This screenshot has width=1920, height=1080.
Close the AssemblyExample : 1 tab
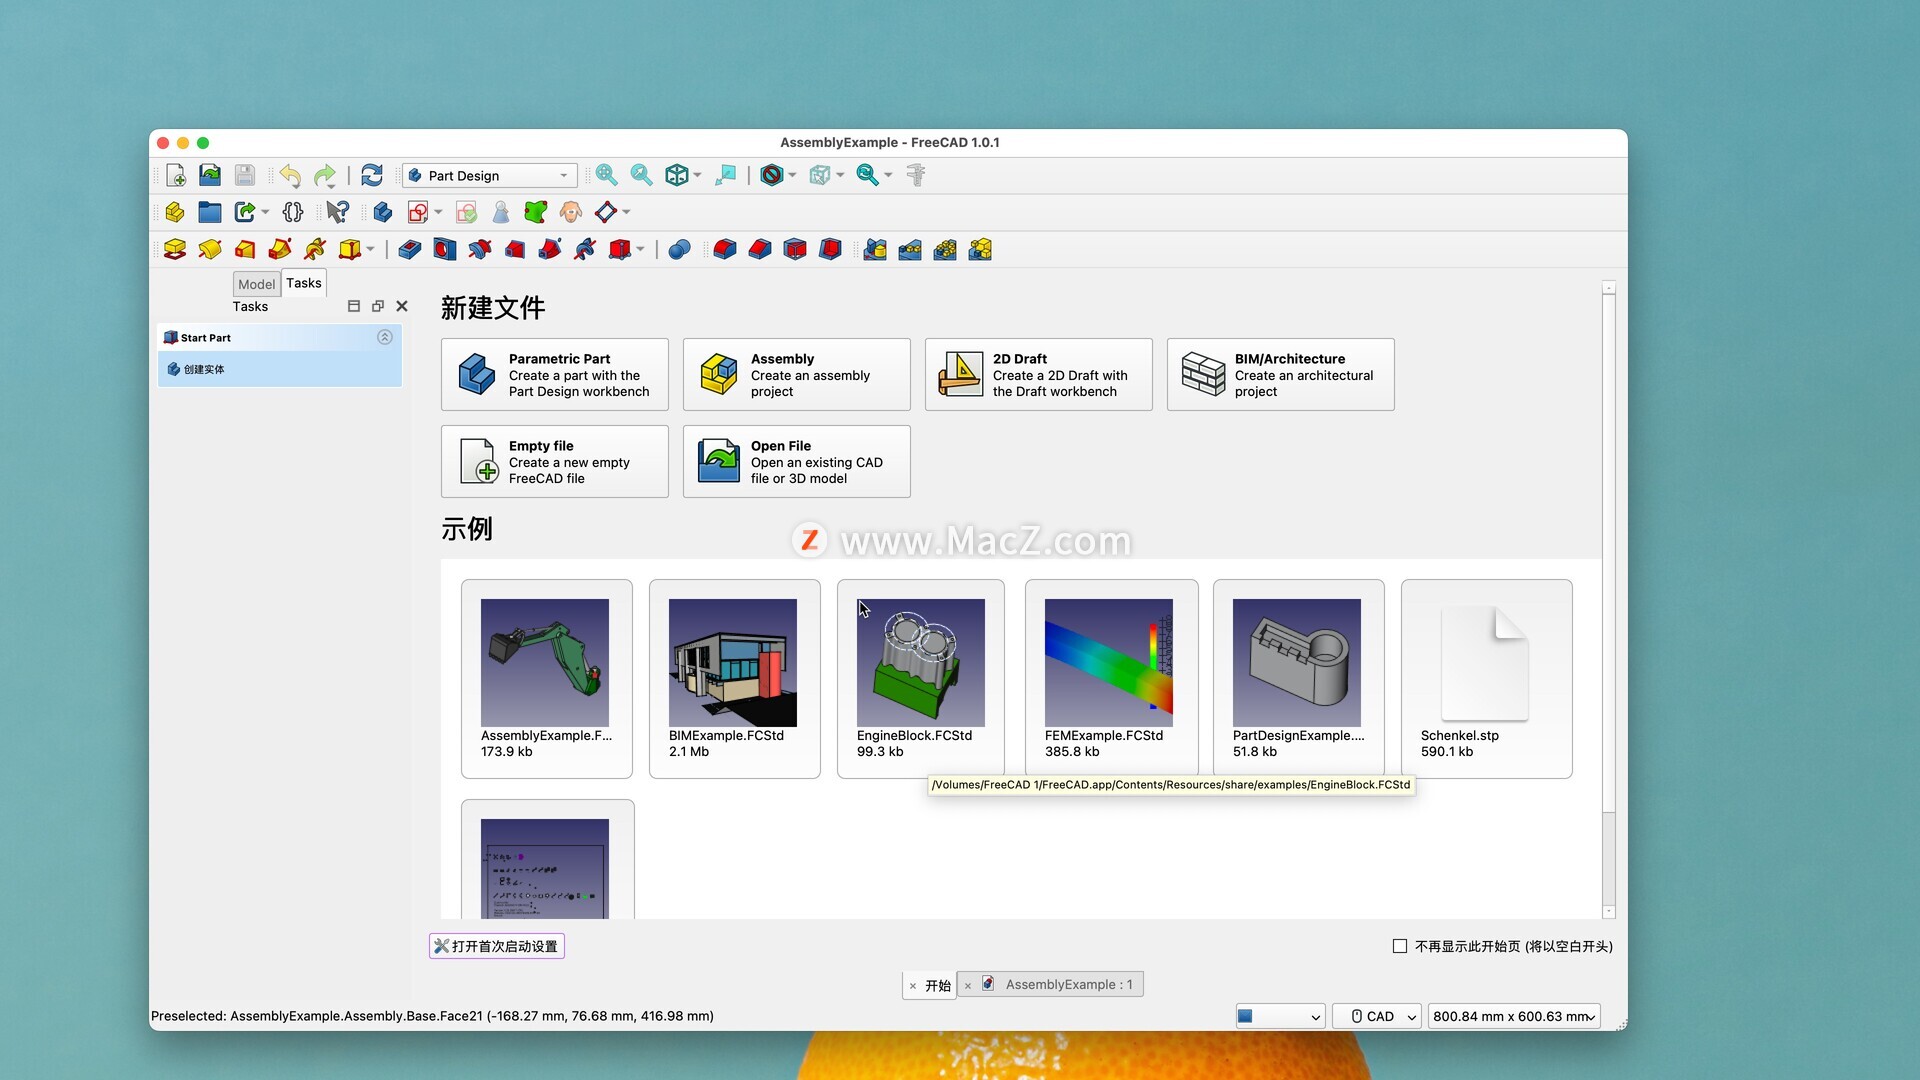968,986
